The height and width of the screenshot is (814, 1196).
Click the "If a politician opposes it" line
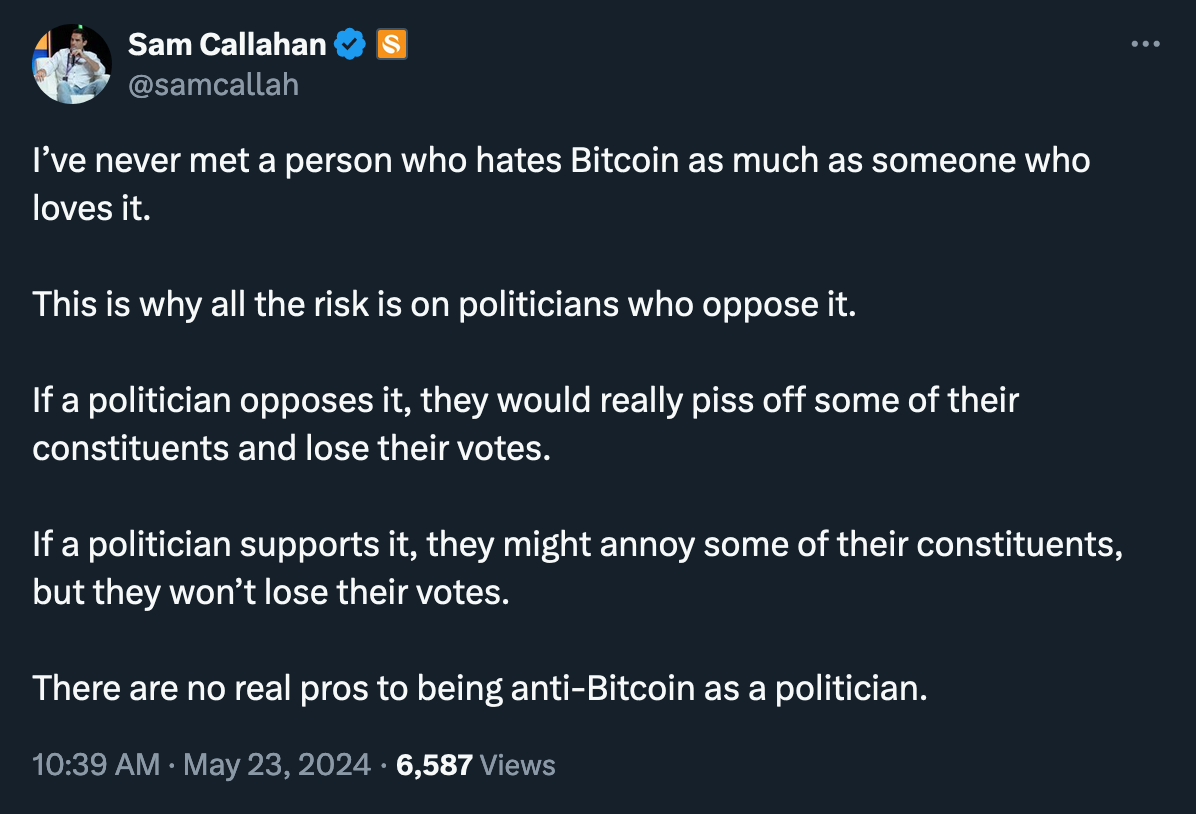[x=526, y=401]
